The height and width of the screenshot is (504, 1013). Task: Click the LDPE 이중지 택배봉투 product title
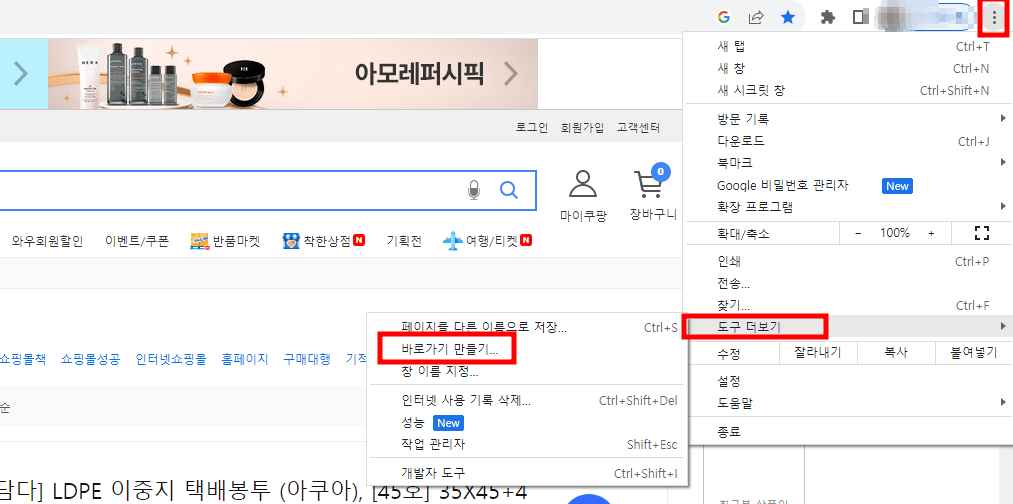point(264,492)
